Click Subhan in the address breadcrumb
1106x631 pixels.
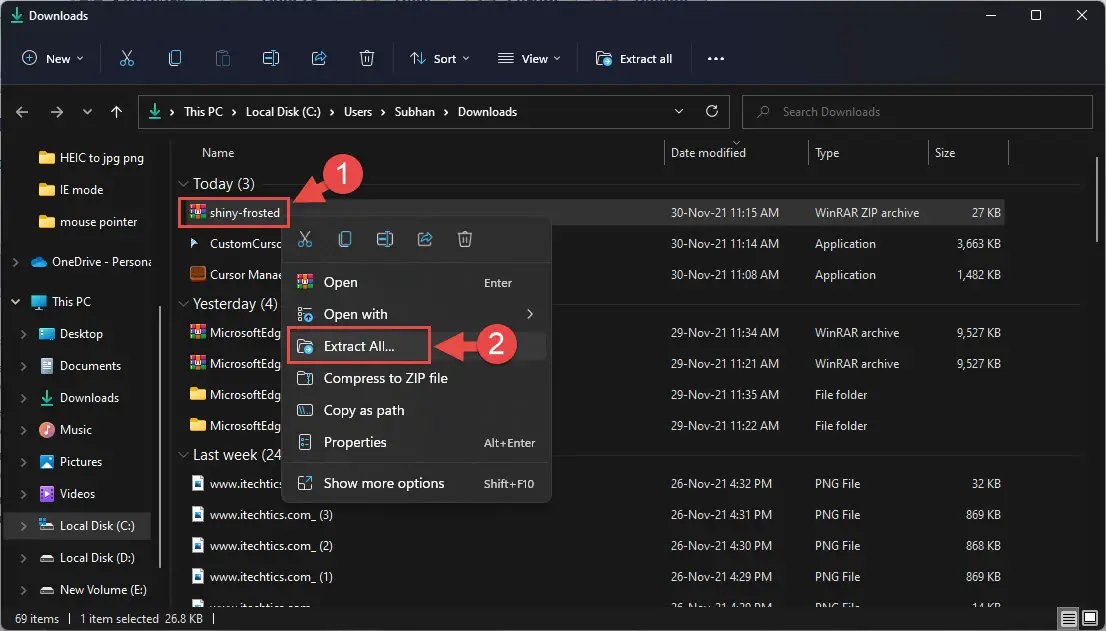[x=415, y=111]
